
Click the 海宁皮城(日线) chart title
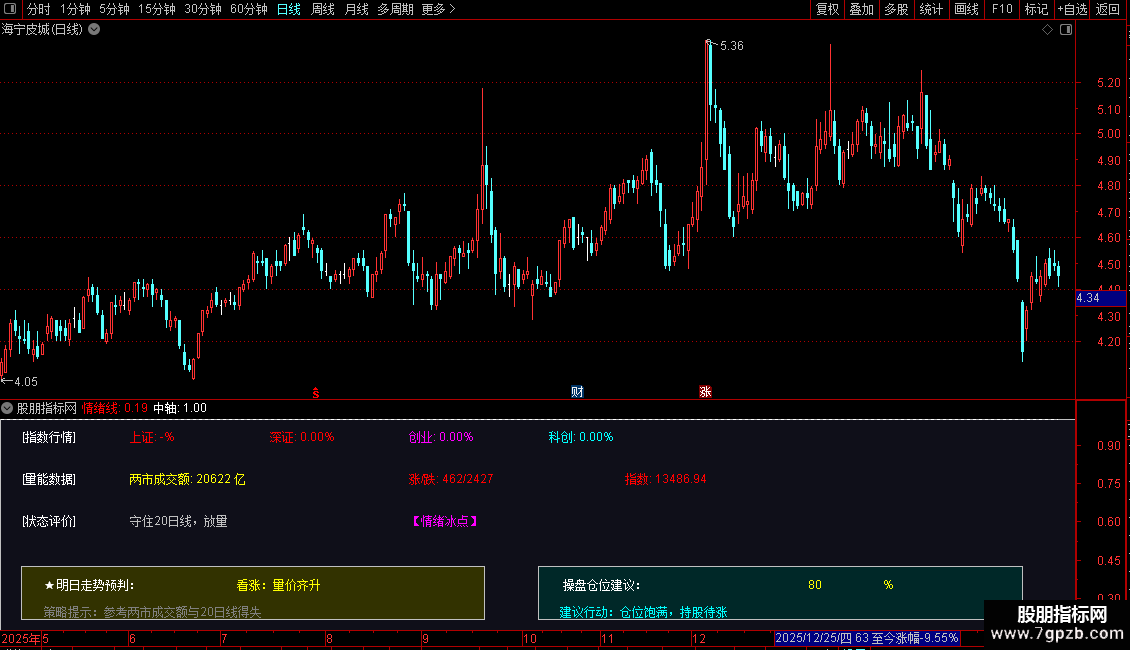[x=43, y=30]
